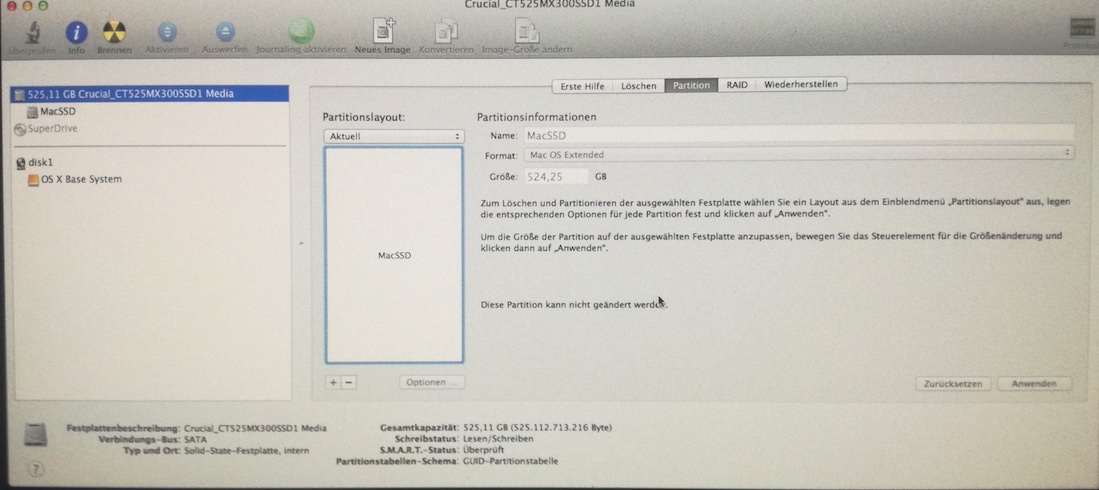The width and height of the screenshot is (1099, 490).
Task: Click the Aktivieren toolbar icon
Action: (167, 32)
